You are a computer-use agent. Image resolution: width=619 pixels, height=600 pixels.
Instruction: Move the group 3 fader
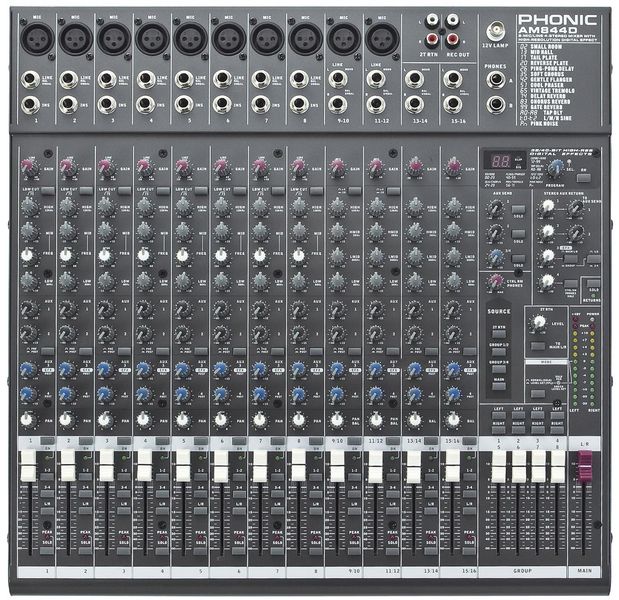(537, 466)
